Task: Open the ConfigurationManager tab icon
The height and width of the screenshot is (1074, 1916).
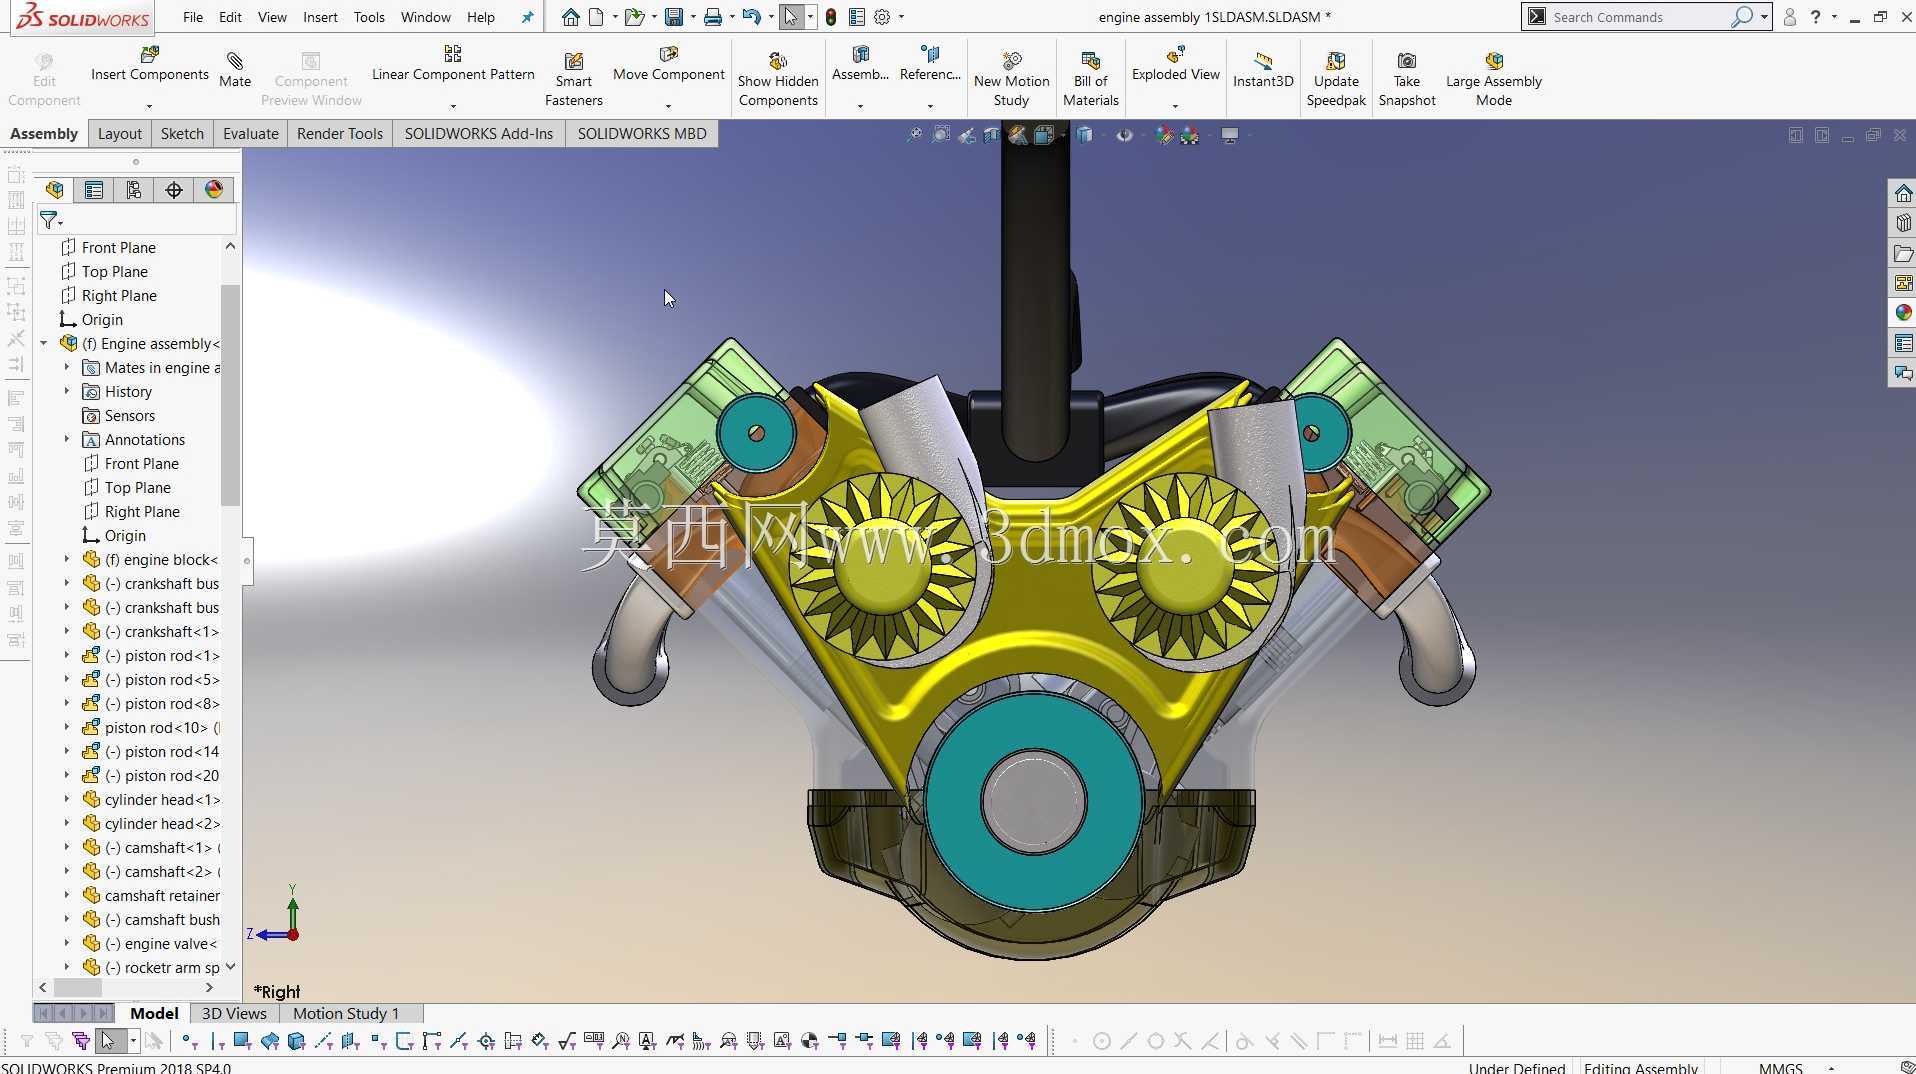Action: (x=134, y=190)
